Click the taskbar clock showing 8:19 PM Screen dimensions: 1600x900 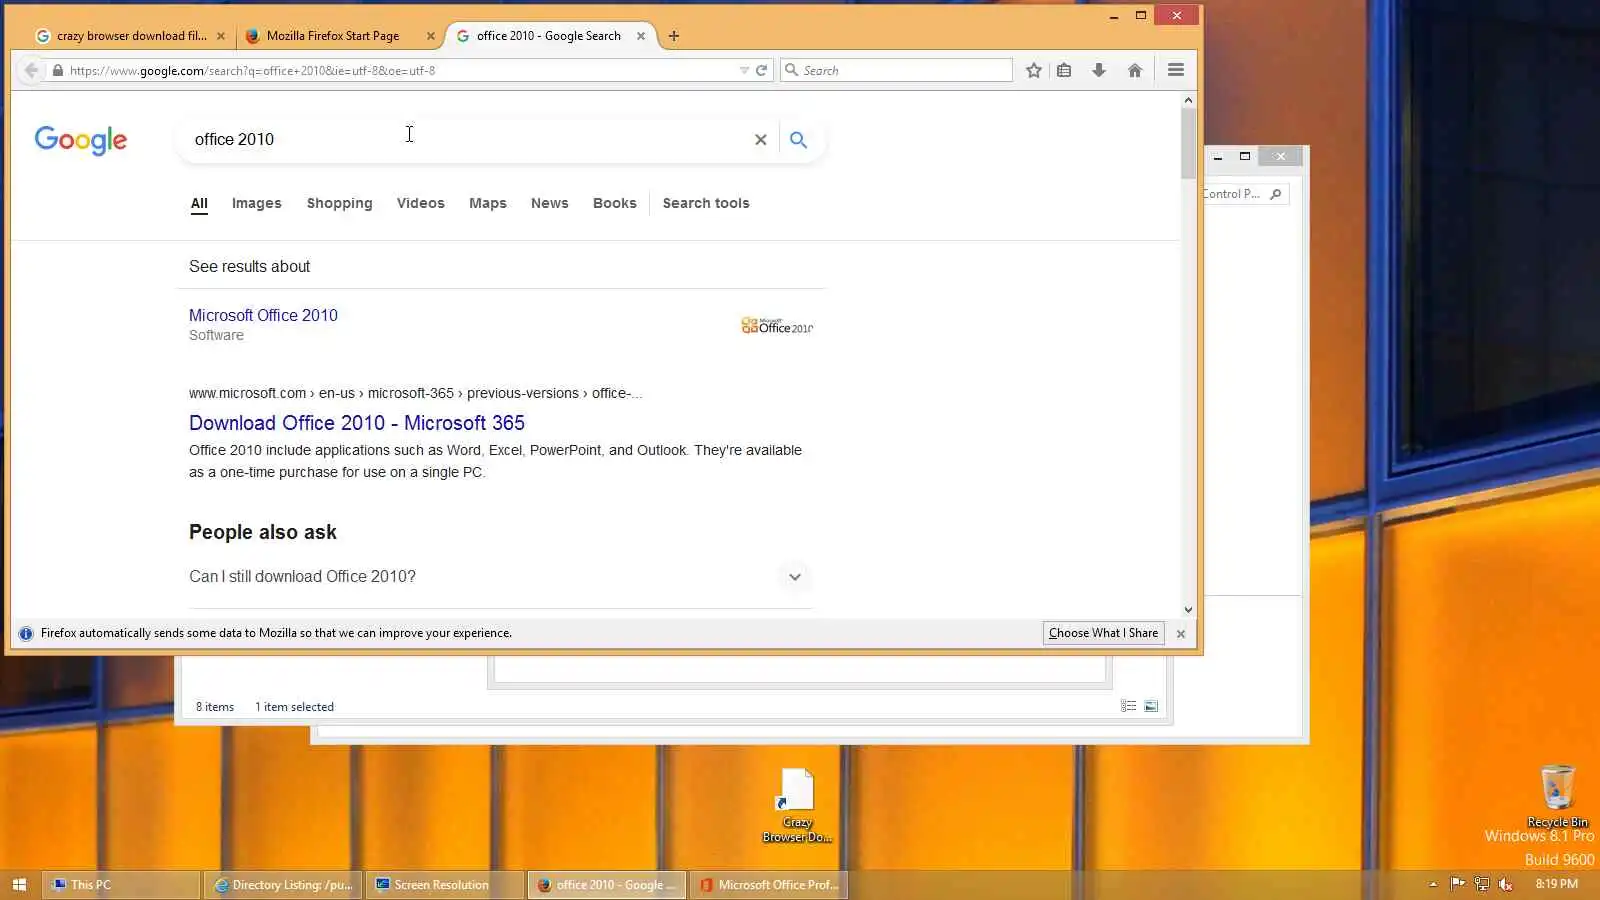[1557, 884]
